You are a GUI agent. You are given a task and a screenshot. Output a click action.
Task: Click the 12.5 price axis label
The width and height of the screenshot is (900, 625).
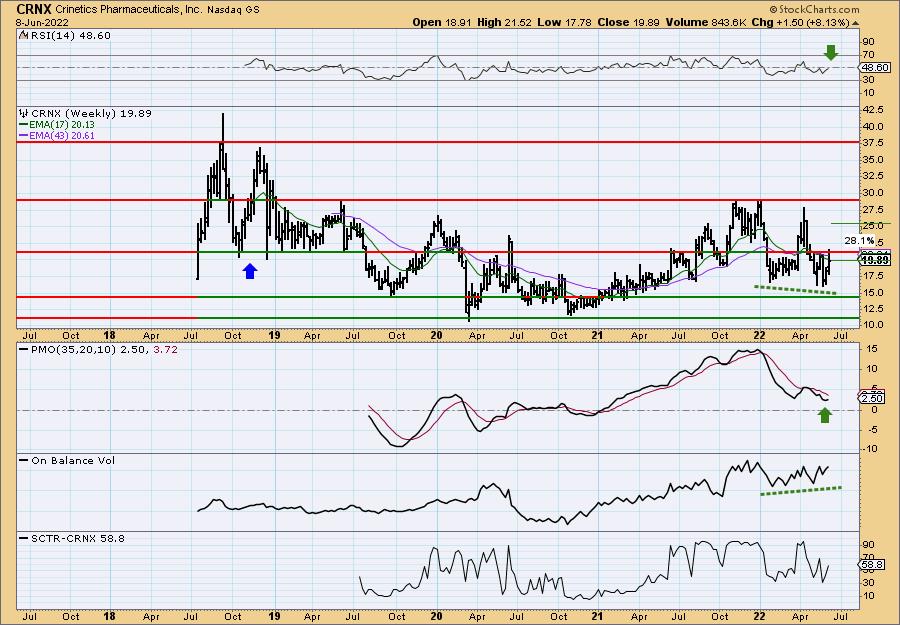point(873,309)
